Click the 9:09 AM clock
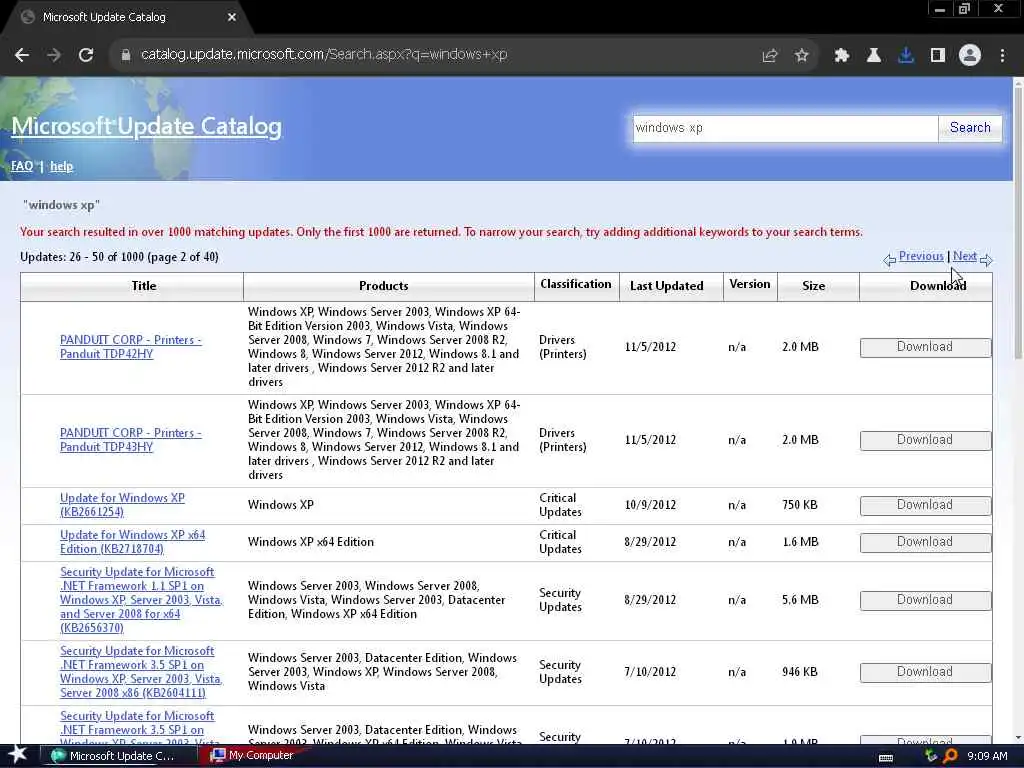 click(x=987, y=756)
